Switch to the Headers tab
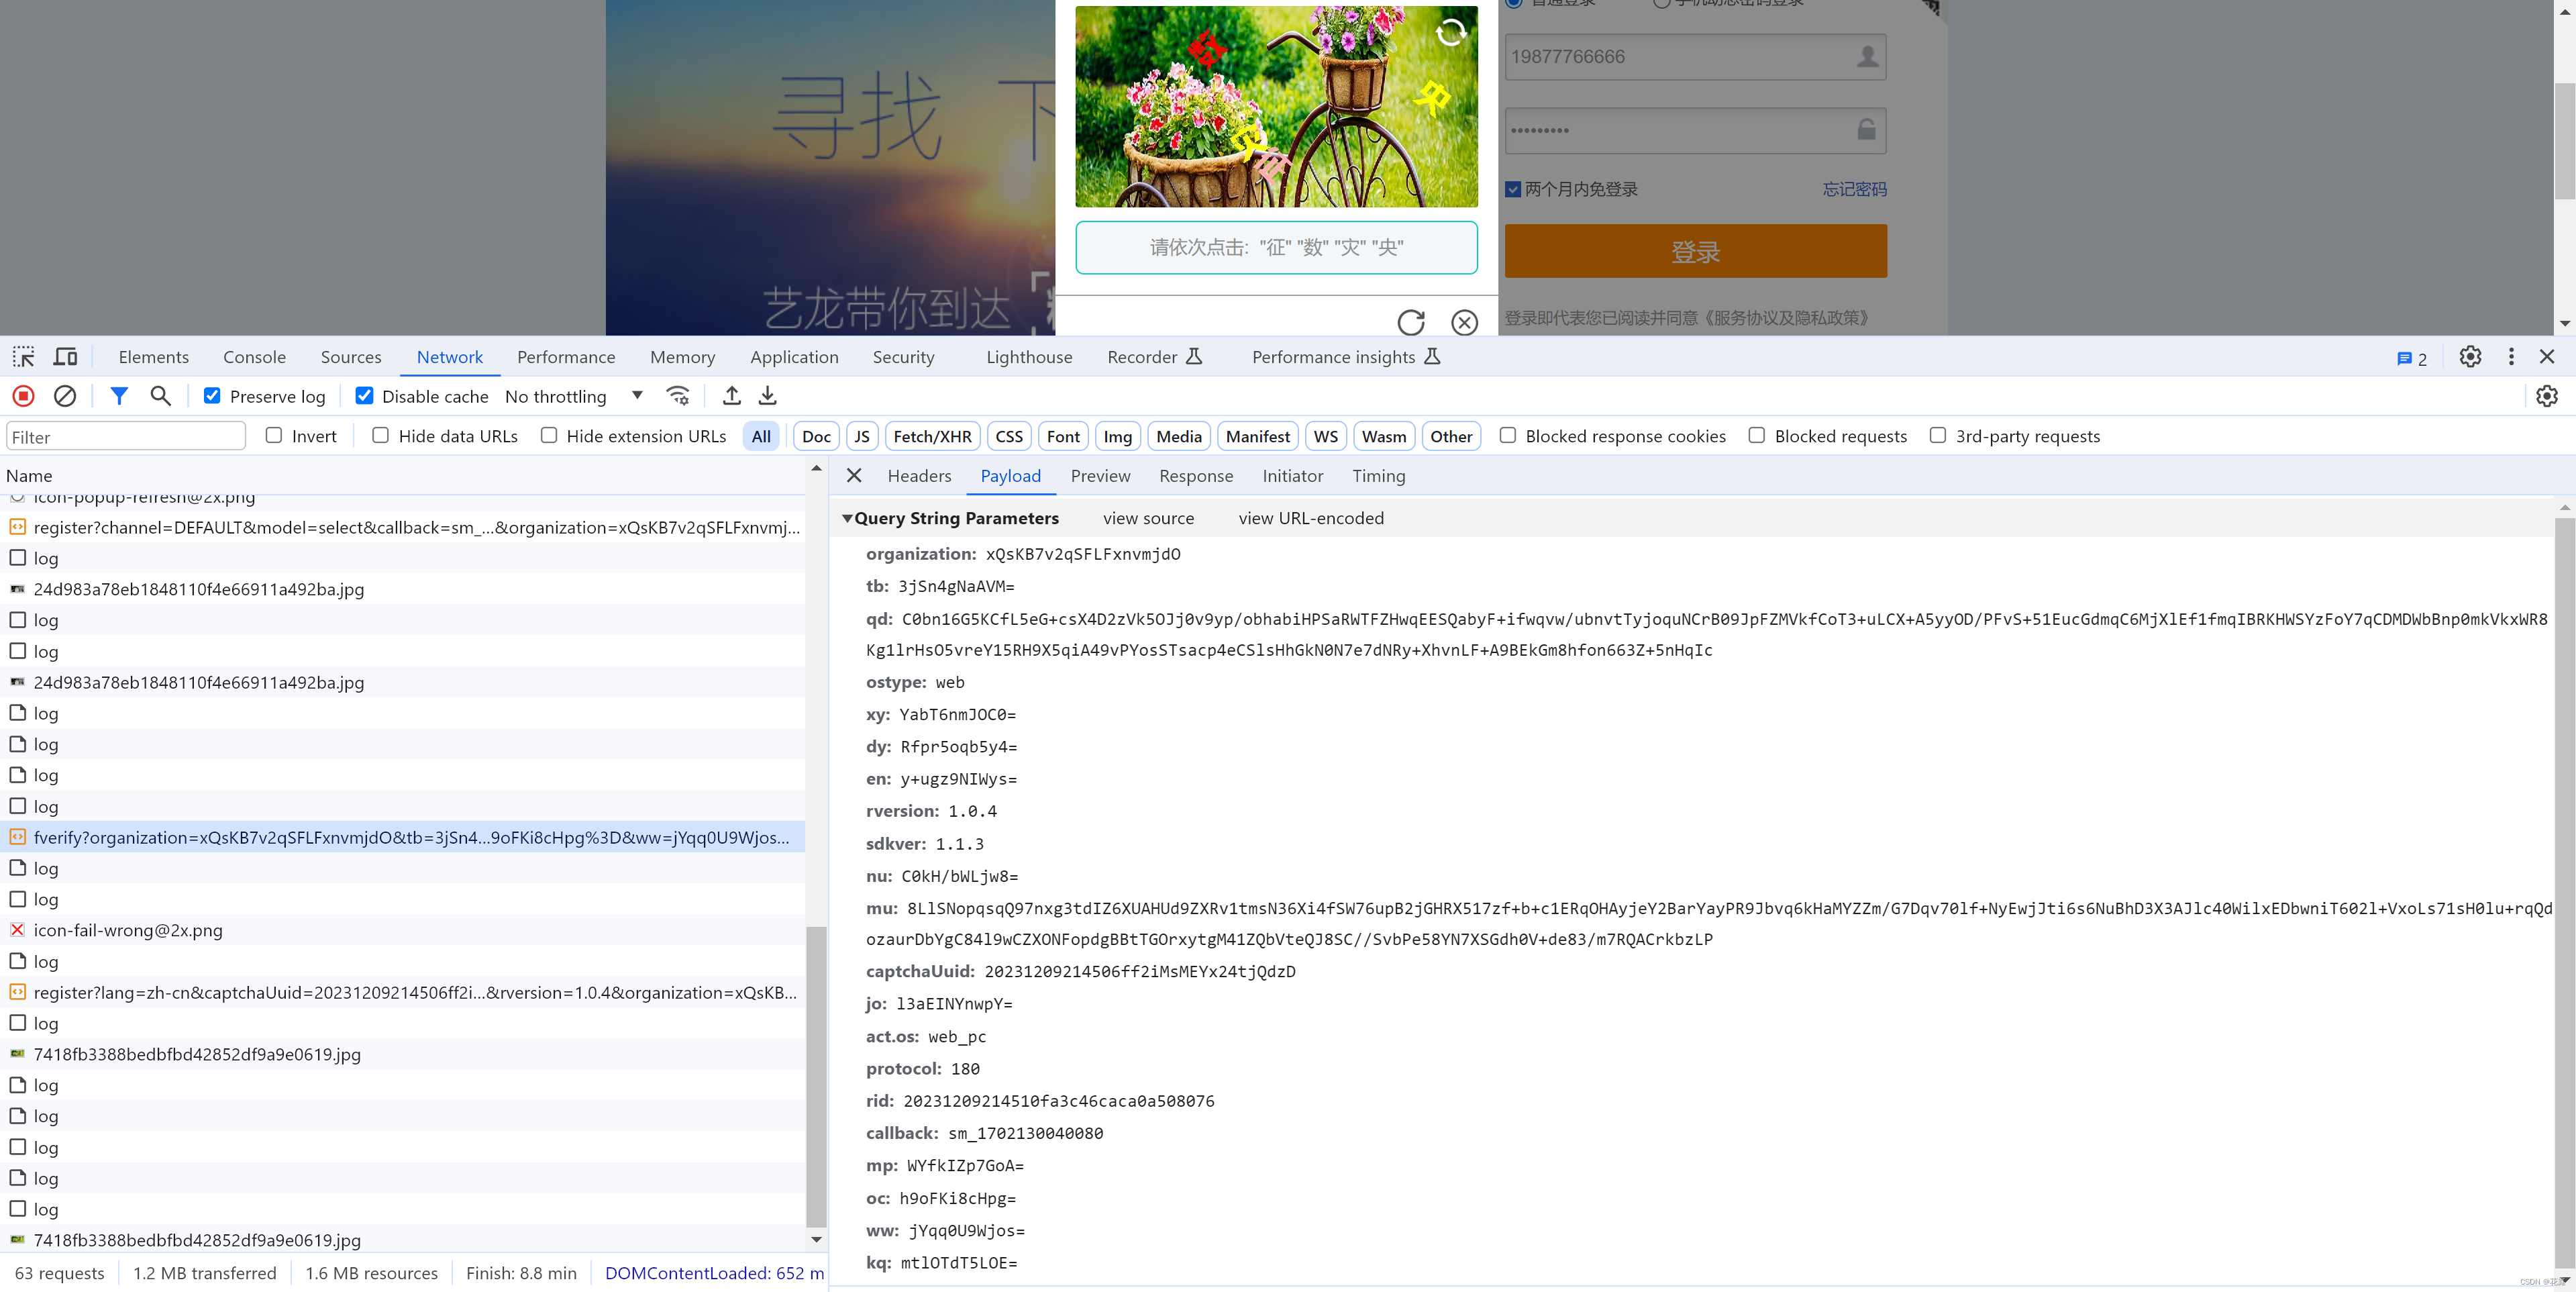Viewport: 2576px width, 1292px height. (x=919, y=476)
